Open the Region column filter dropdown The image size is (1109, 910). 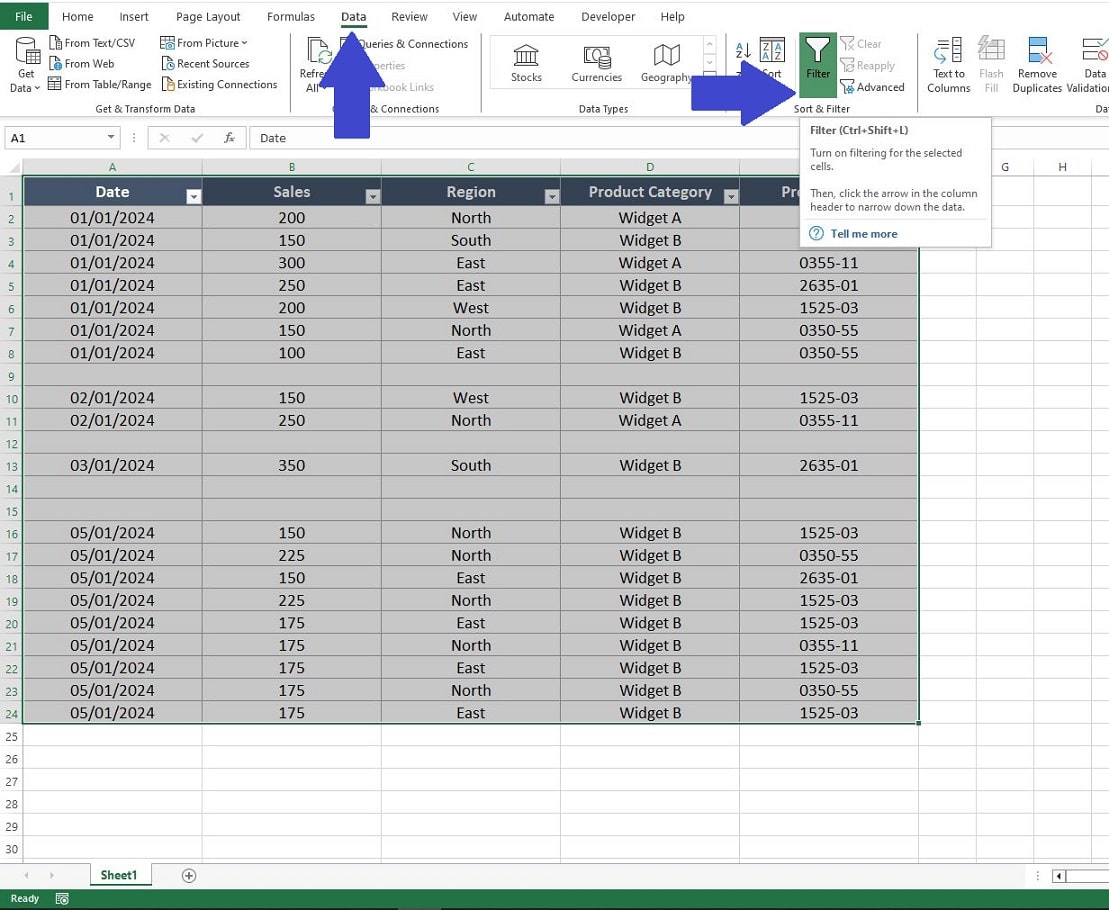[552, 196]
